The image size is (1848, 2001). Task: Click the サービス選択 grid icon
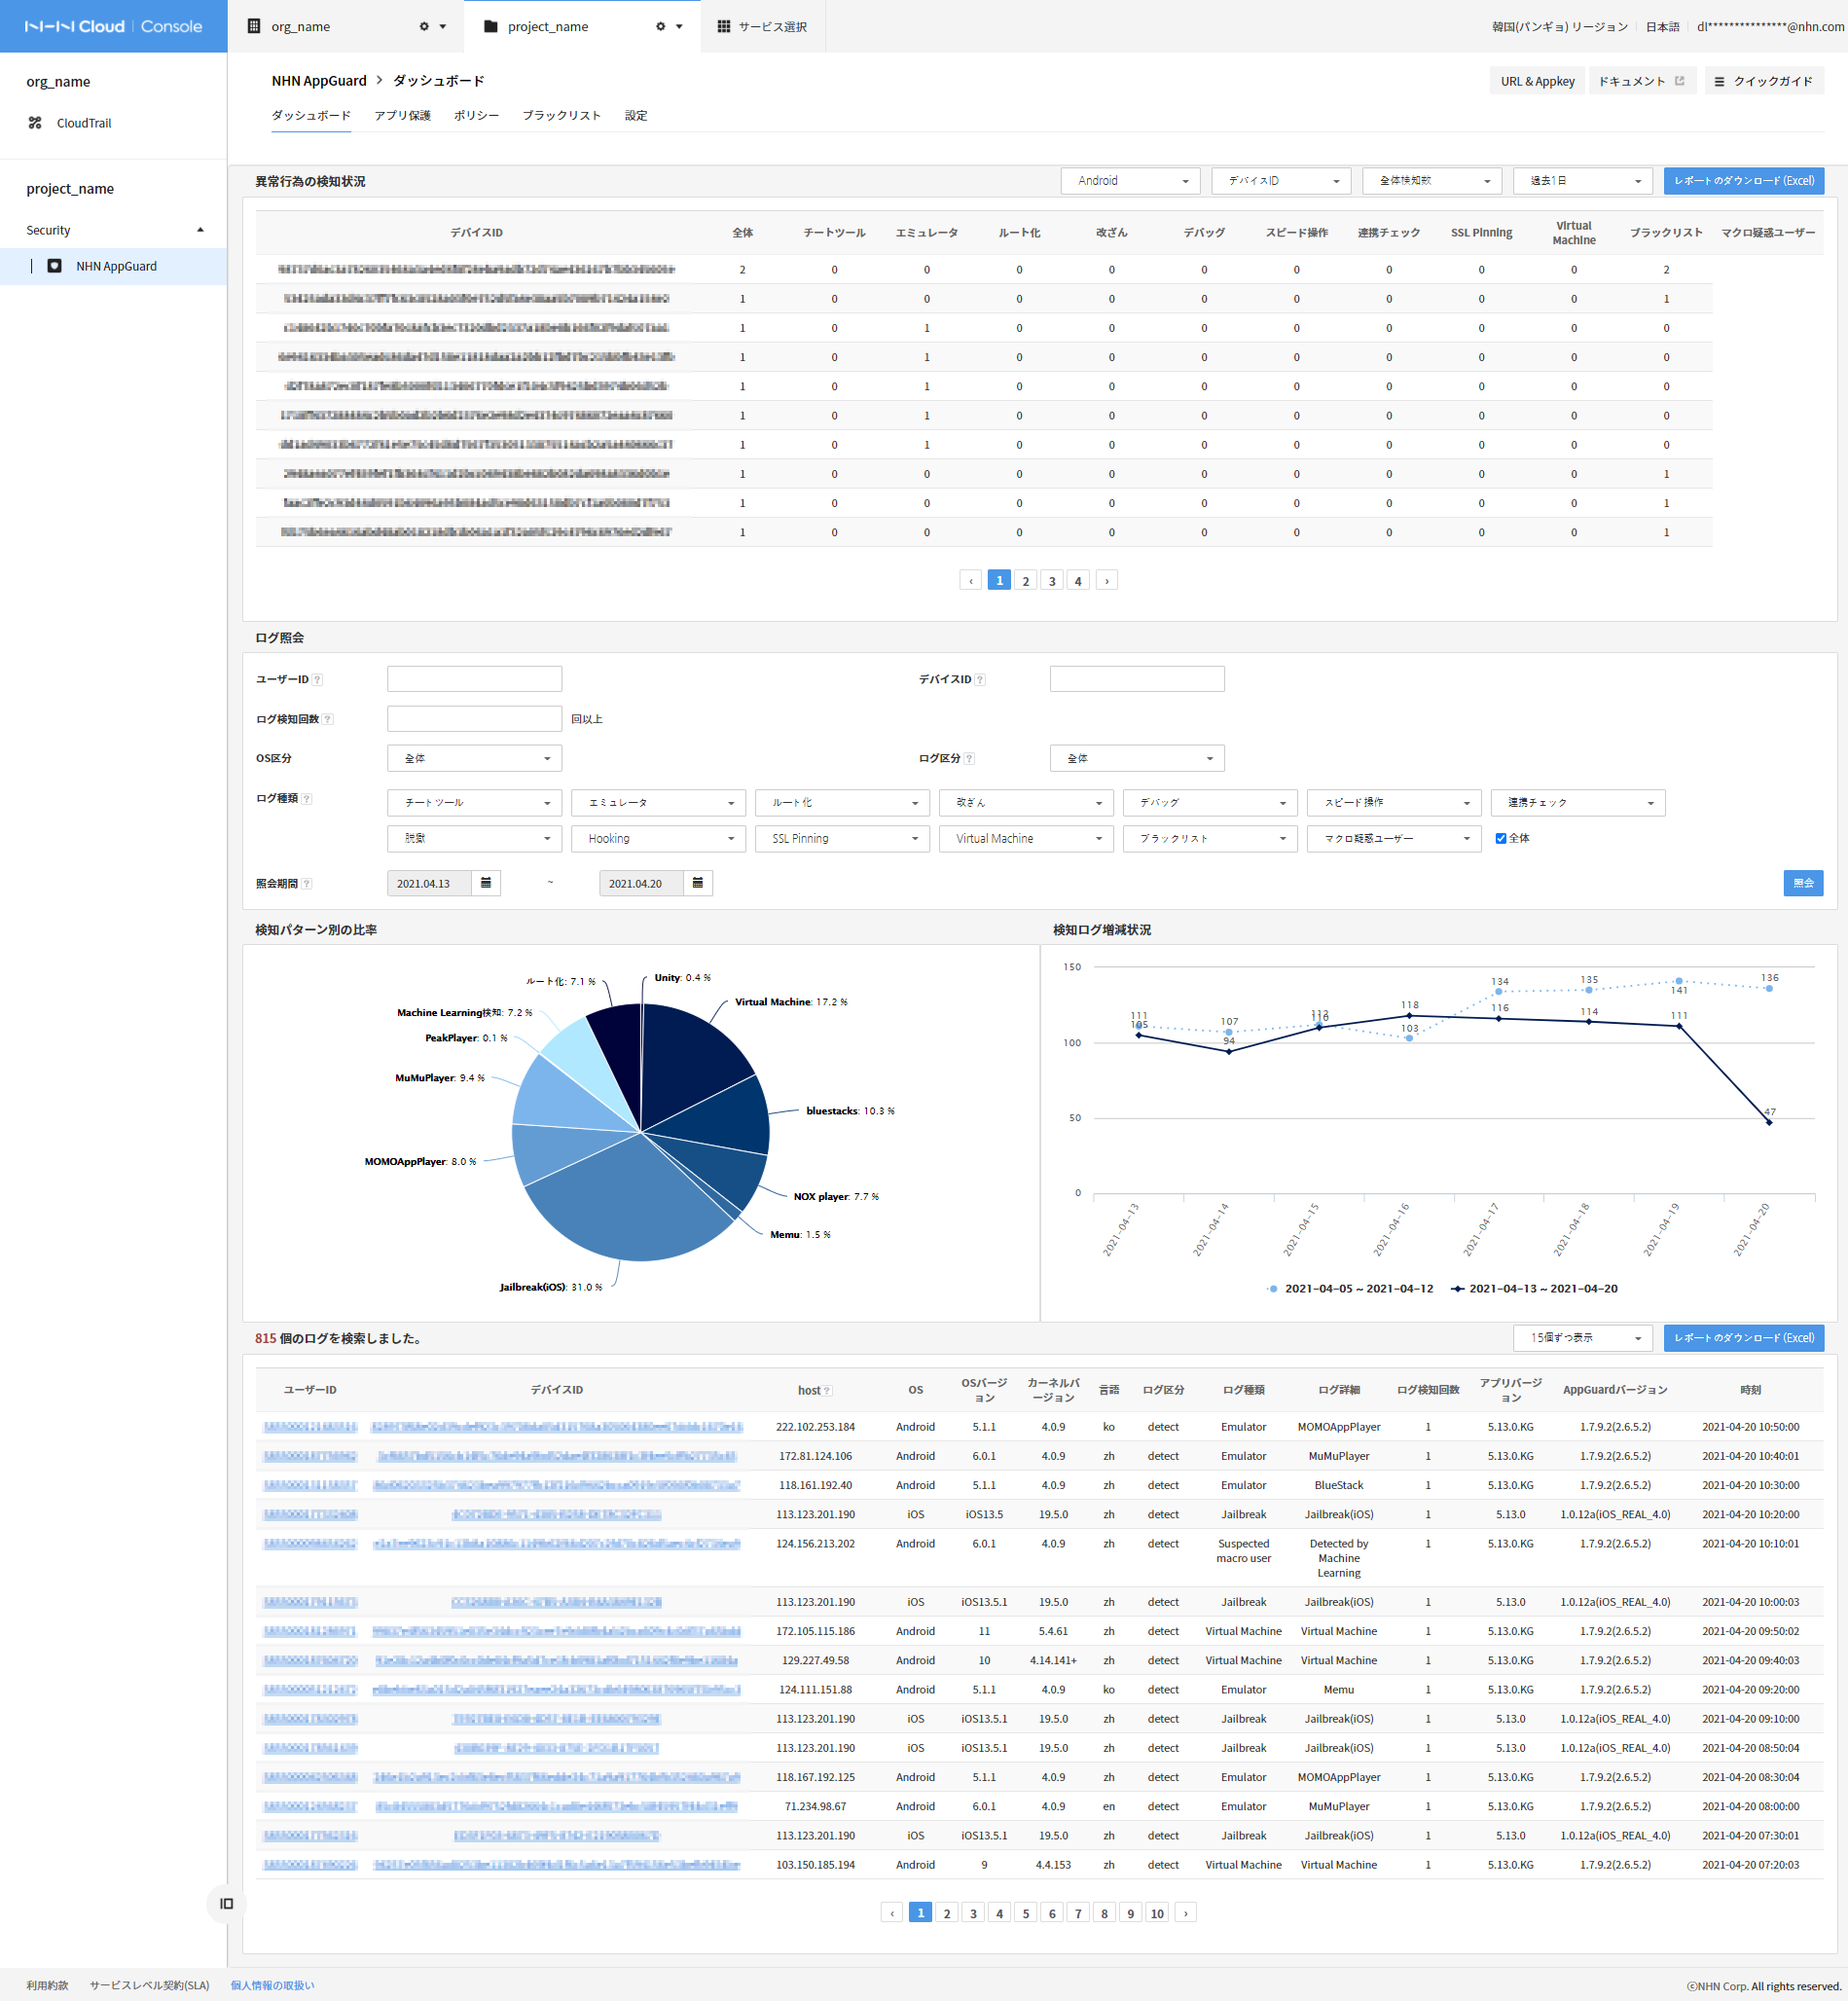(x=724, y=27)
